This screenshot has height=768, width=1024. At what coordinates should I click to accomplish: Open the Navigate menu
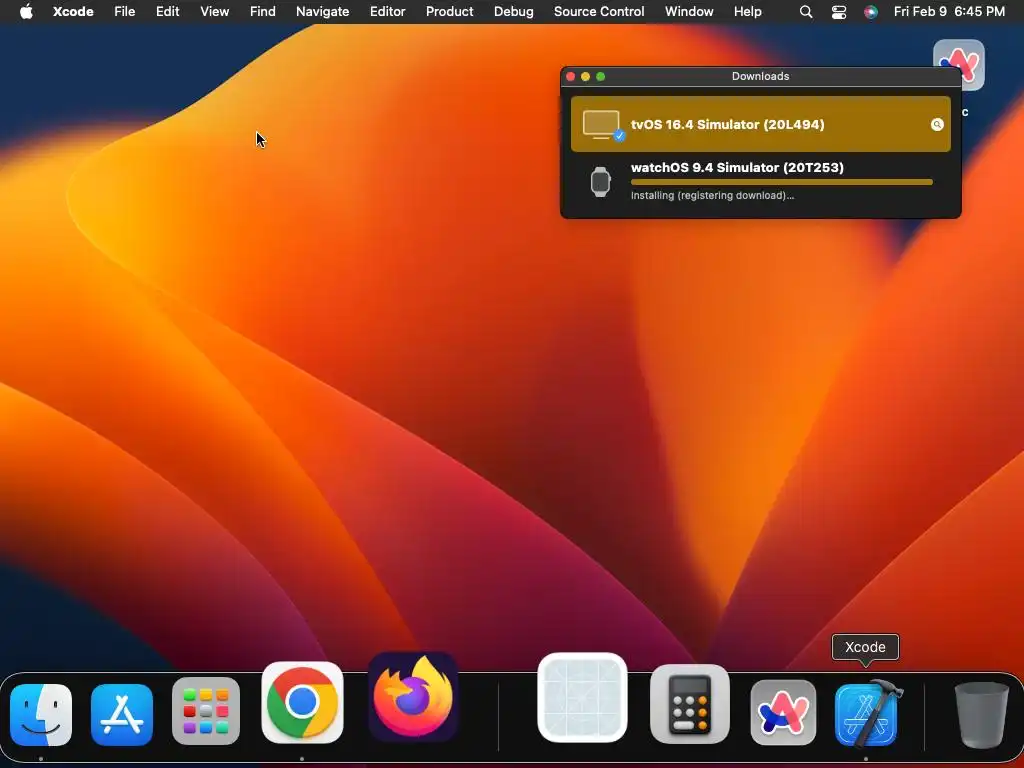323,12
